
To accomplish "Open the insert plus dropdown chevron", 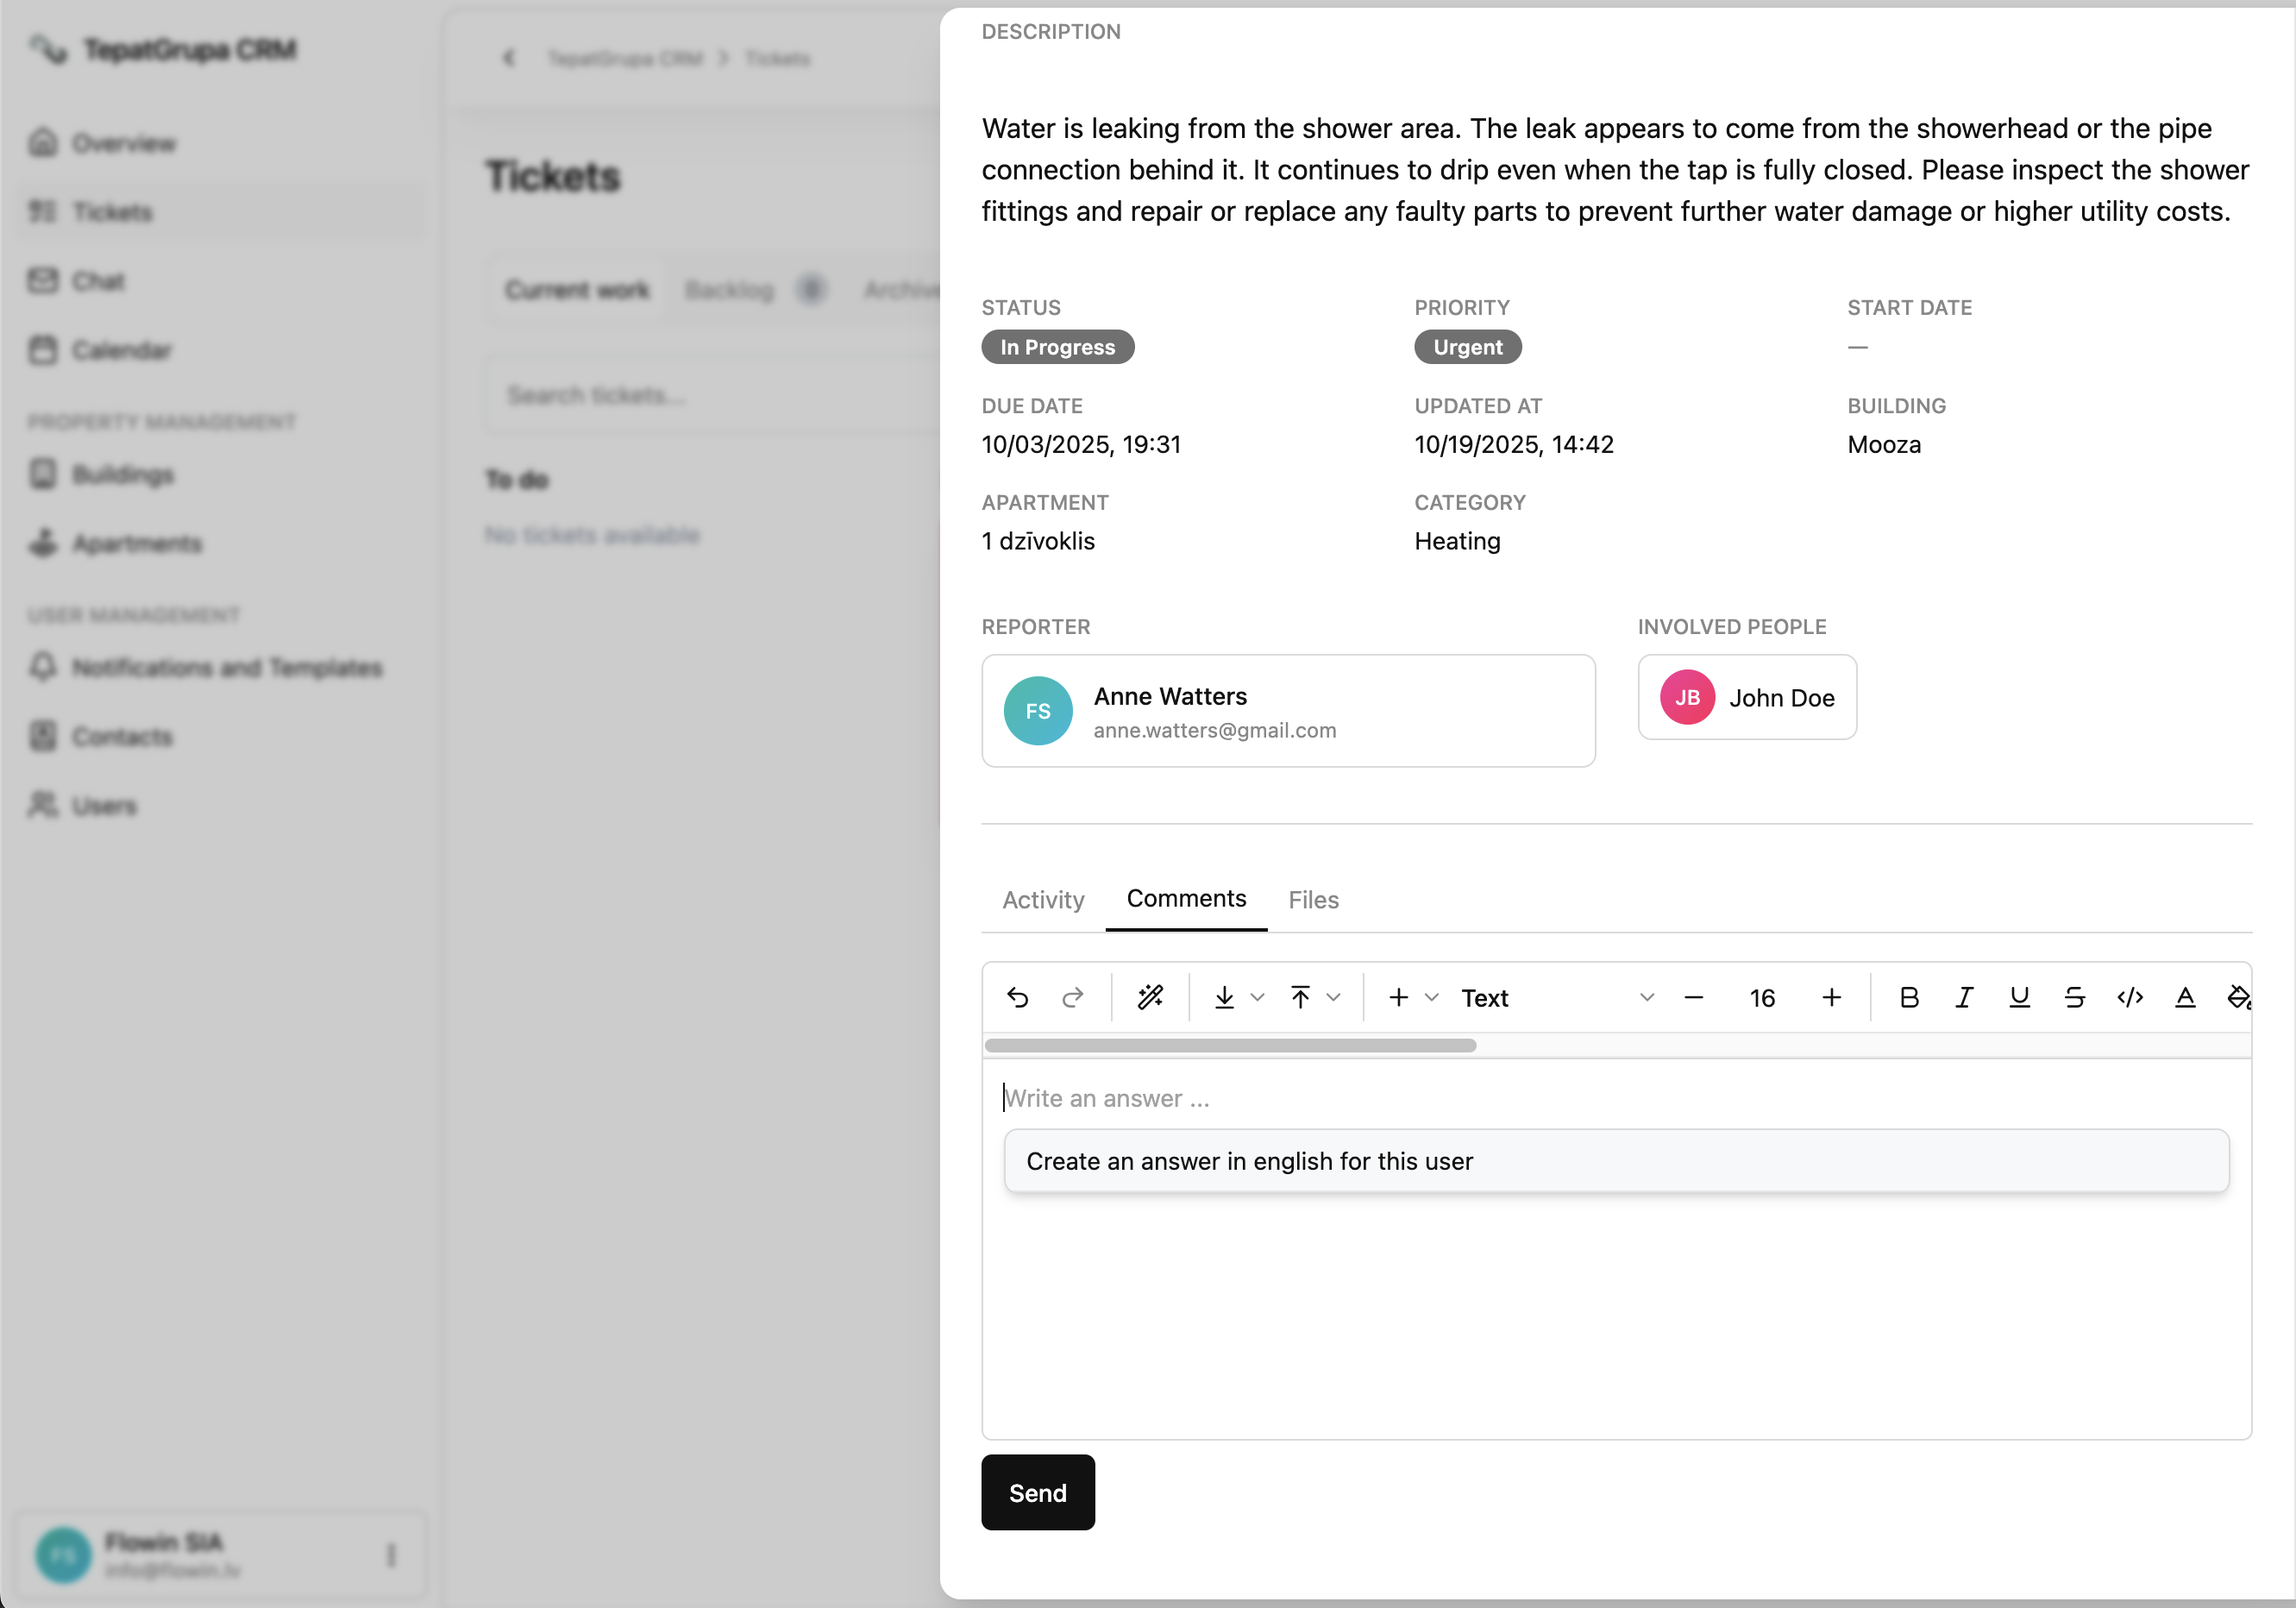I will [x=1432, y=997].
